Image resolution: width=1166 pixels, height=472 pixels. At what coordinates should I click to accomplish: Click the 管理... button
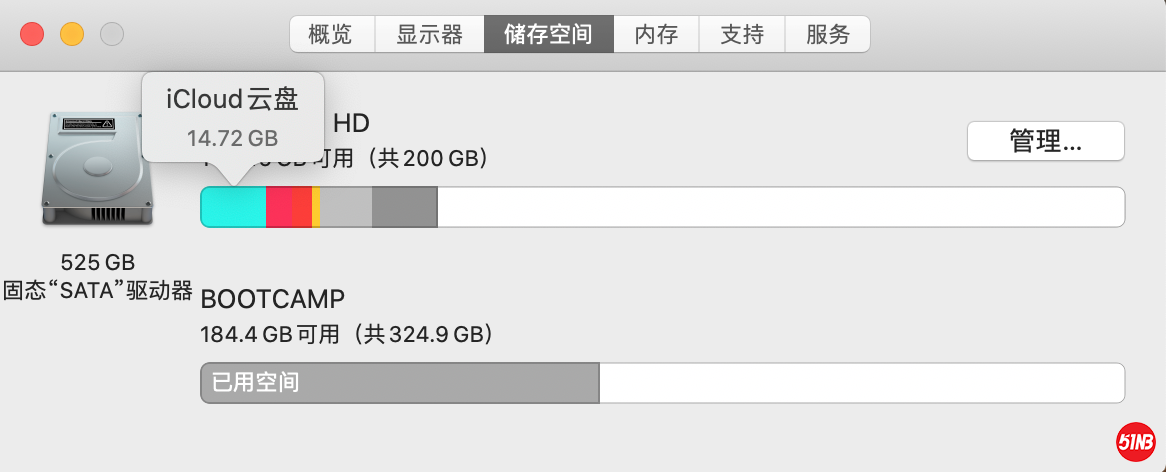coord(1045,141)
